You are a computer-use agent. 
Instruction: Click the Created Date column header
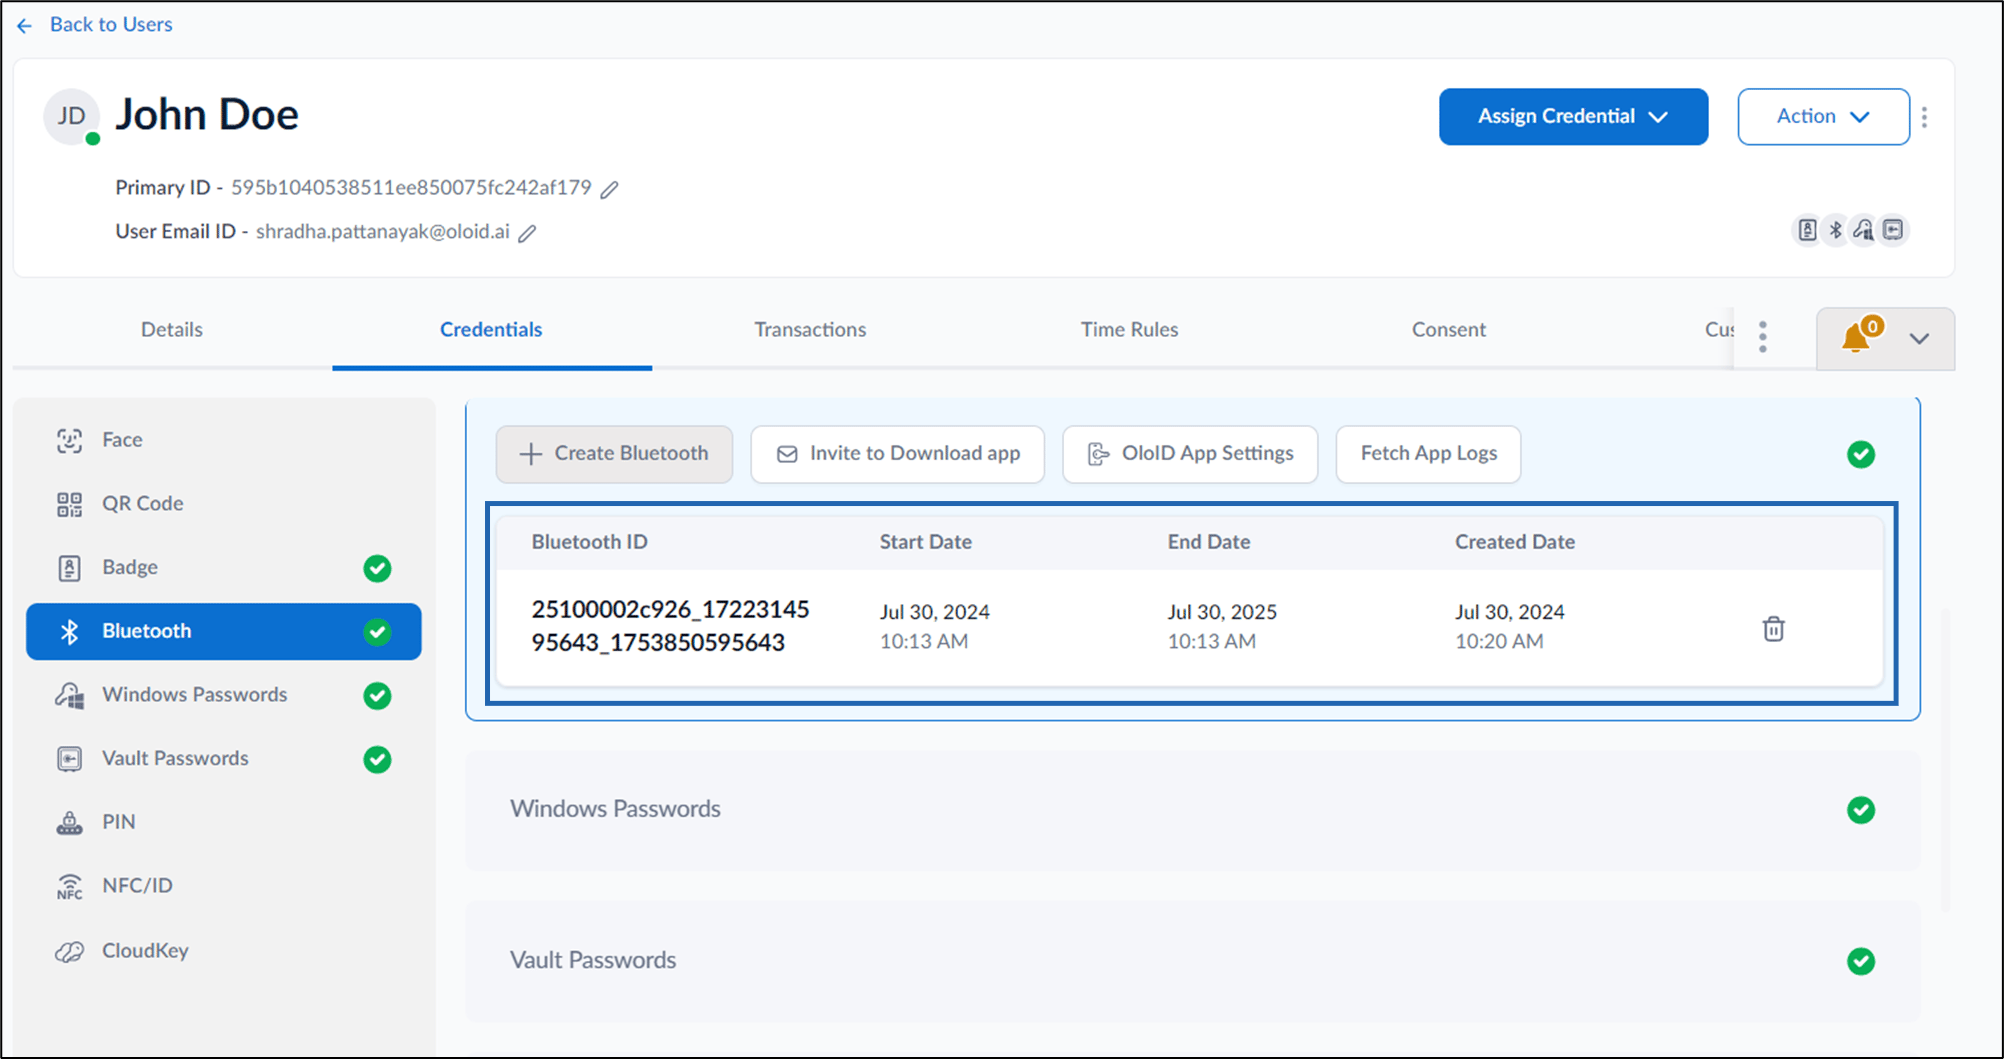coord(1515,542)
